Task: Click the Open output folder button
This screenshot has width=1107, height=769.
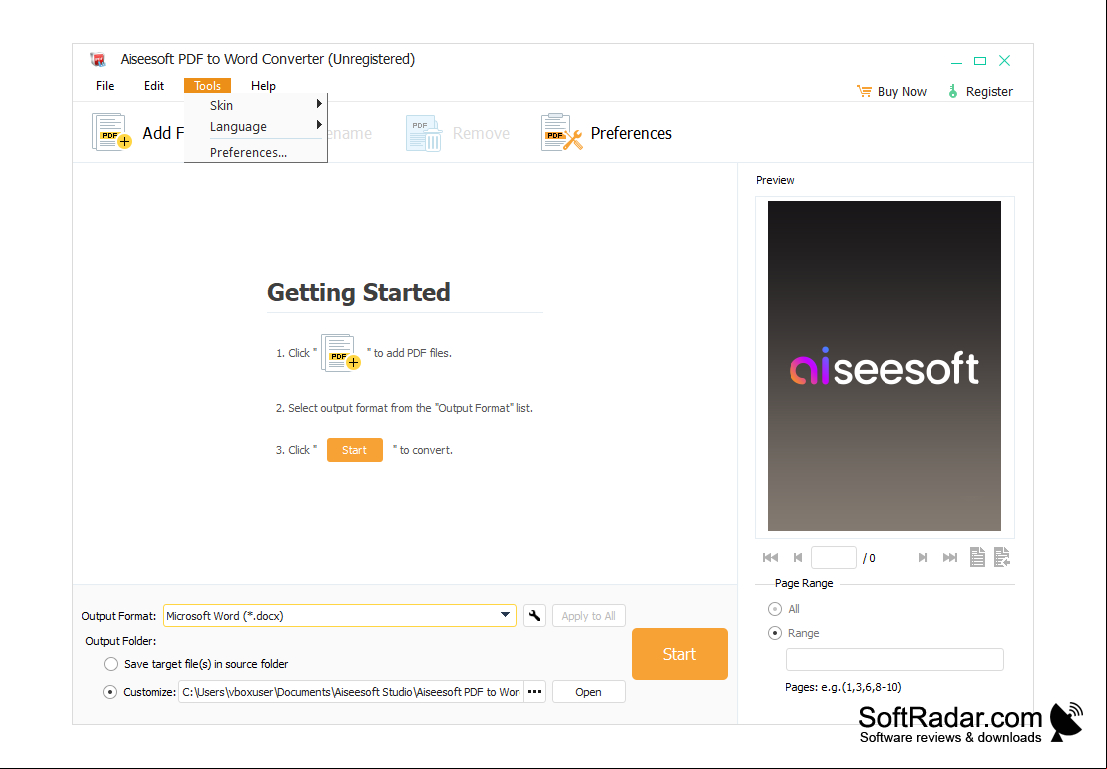Action: (x=589, y=692)
